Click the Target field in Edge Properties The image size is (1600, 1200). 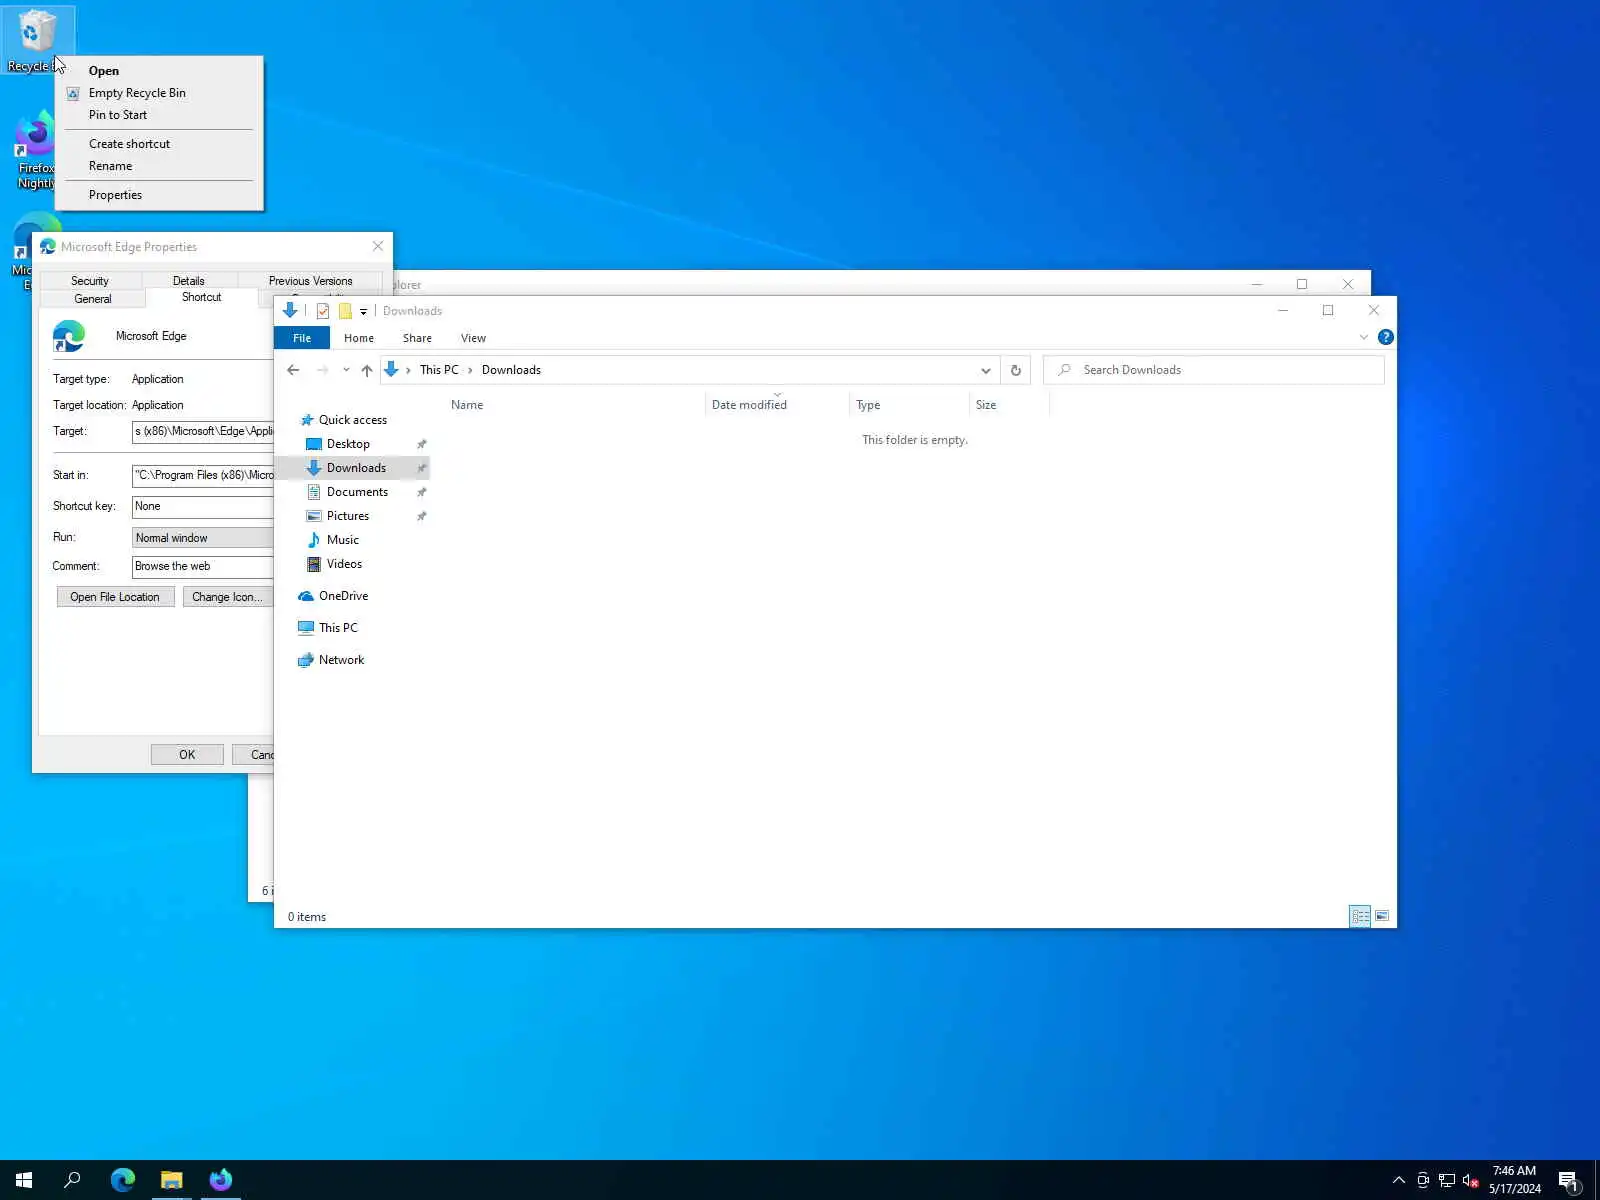pos(203,431)
